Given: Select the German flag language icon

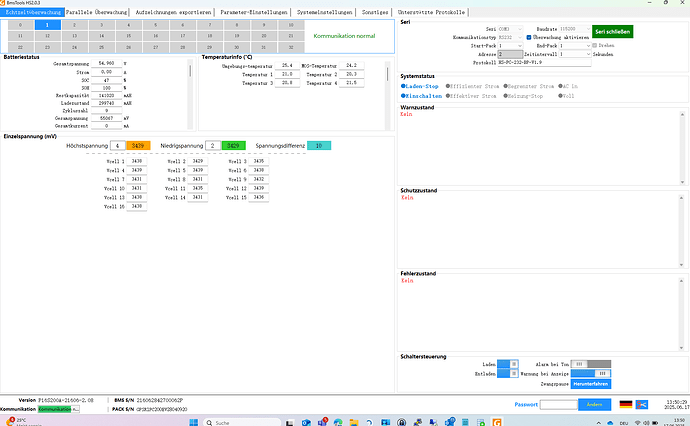Looking at the screenshot, I should (625, 404).
